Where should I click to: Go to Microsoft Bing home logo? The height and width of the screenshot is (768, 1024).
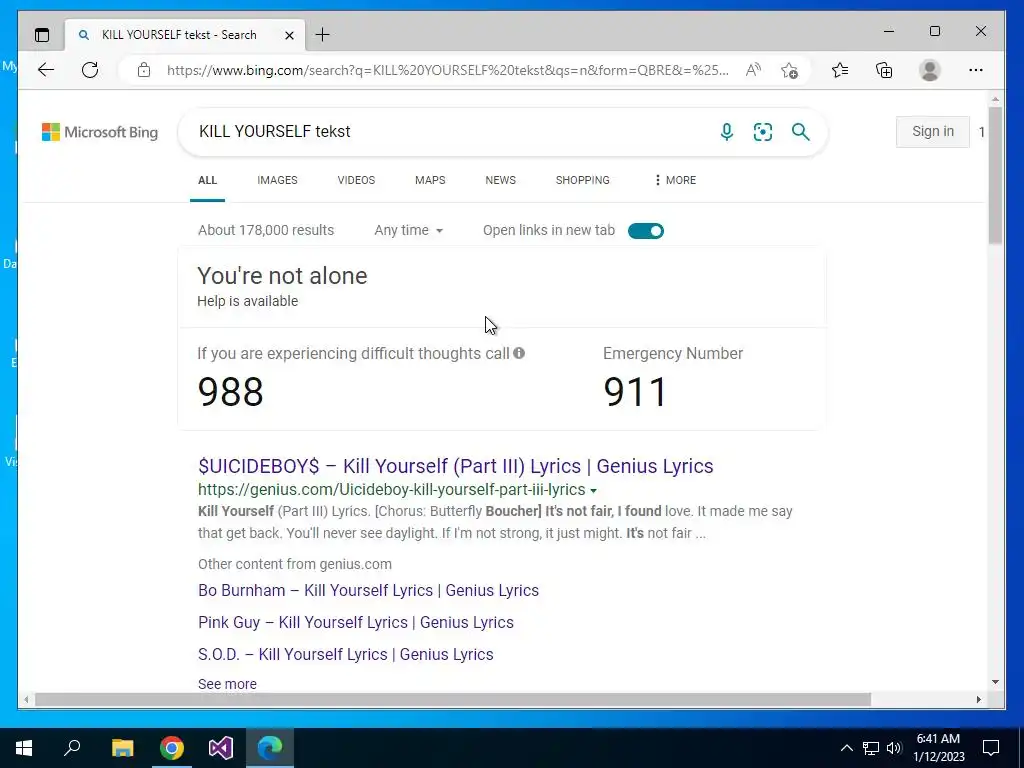click(100, 132)
